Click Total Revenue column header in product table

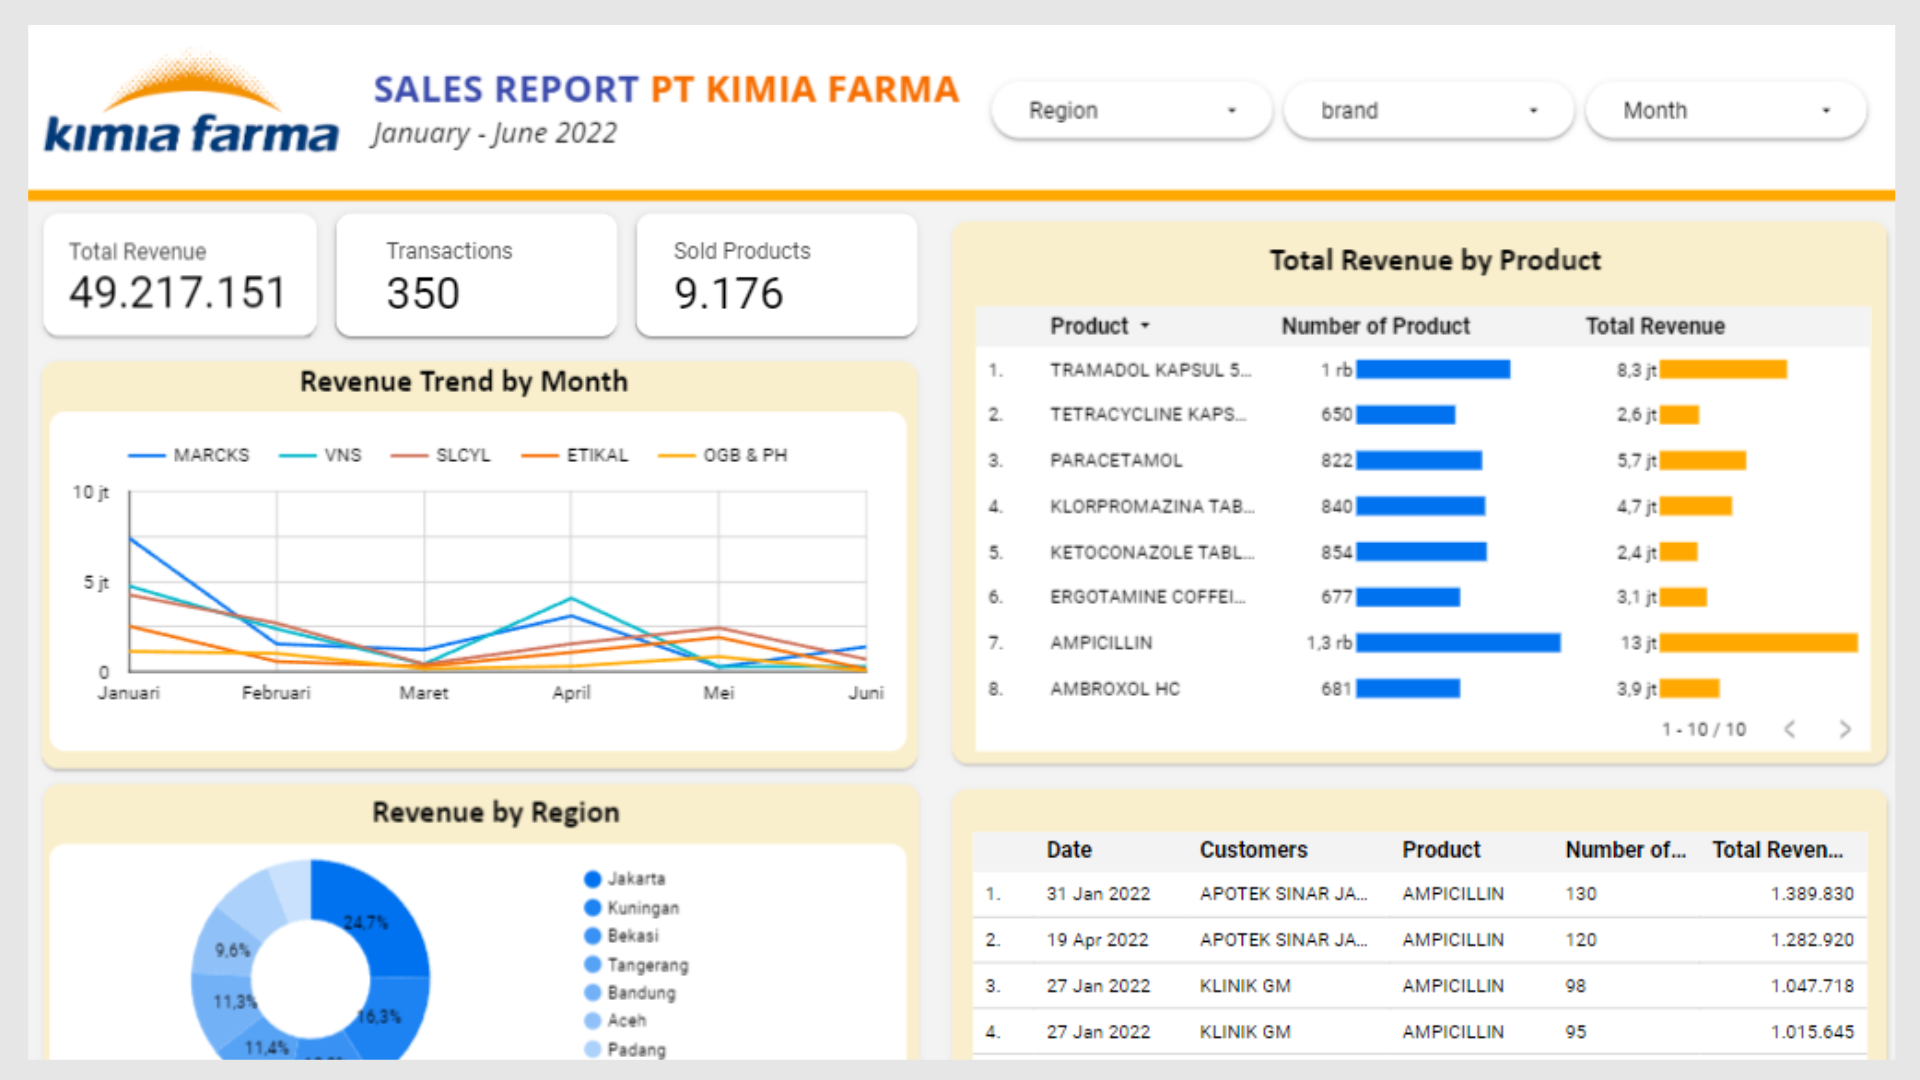click(1655, 326)
